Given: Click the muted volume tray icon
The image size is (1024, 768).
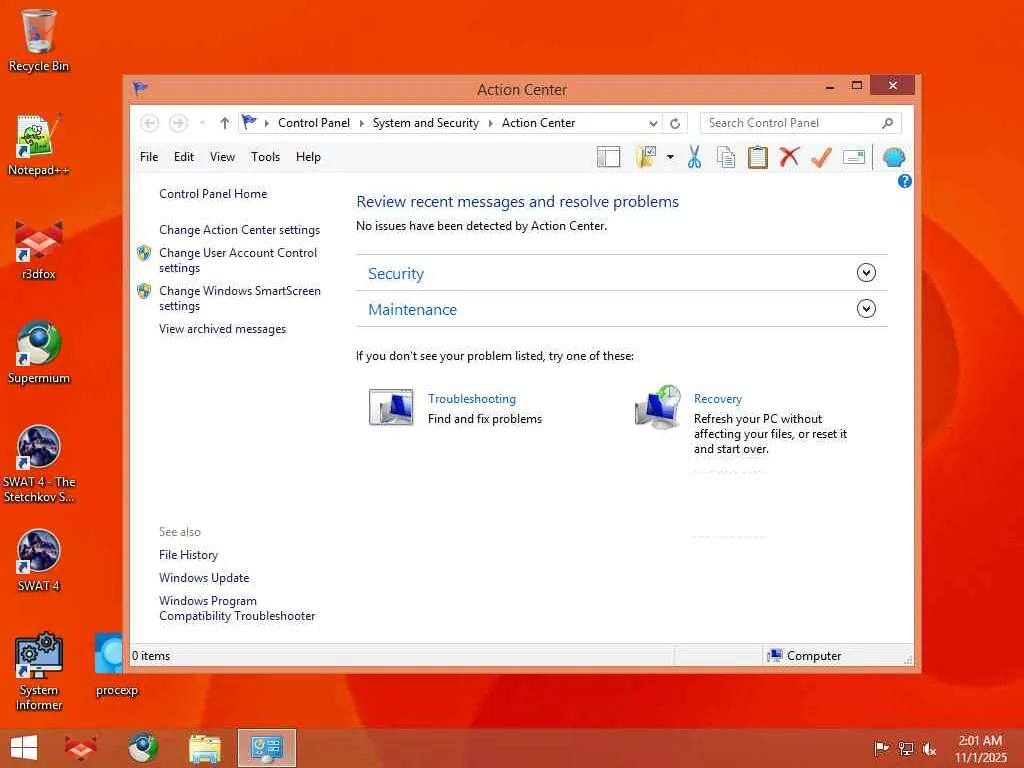Looking at the screenshot, I should (929, 748).
